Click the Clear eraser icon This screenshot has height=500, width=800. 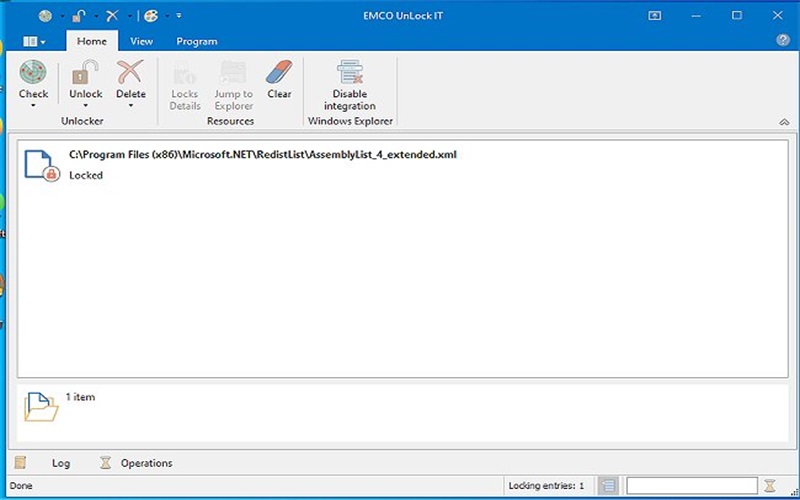(x=279, y=72)
